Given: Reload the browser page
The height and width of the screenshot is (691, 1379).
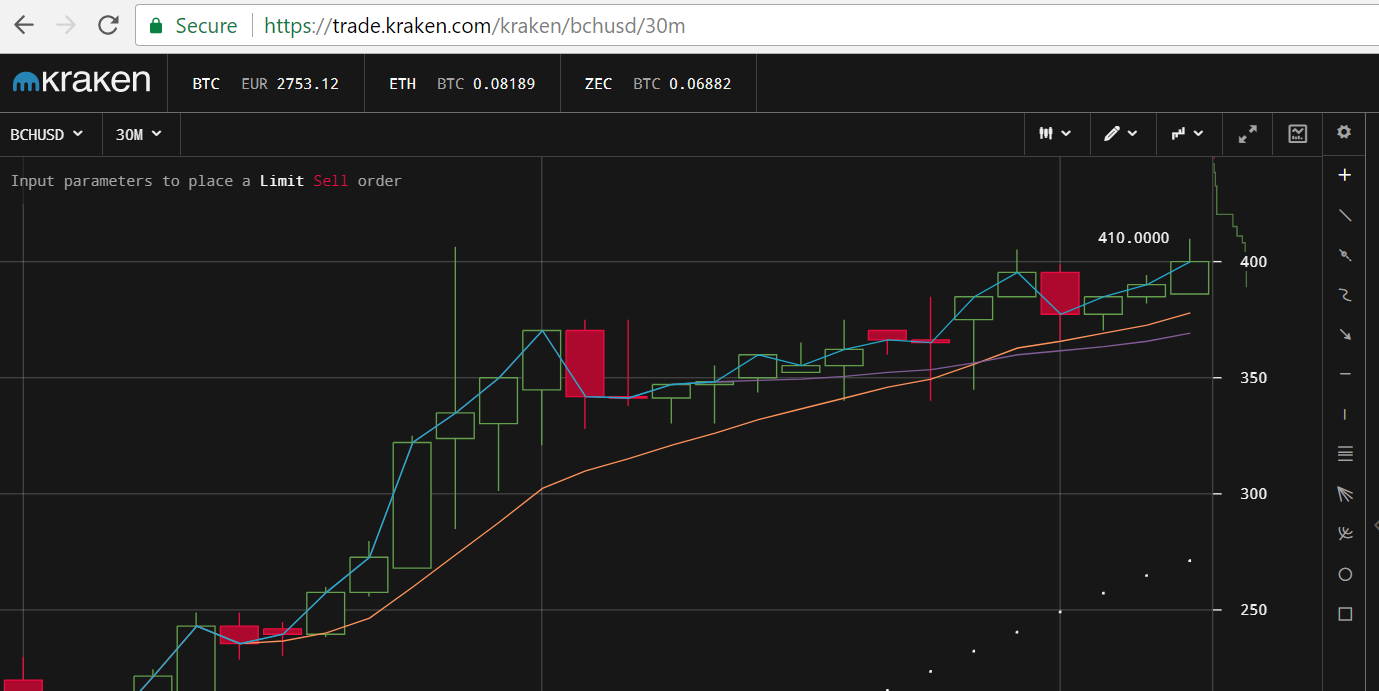Looking at the screenshot, I should coord(109,26).
